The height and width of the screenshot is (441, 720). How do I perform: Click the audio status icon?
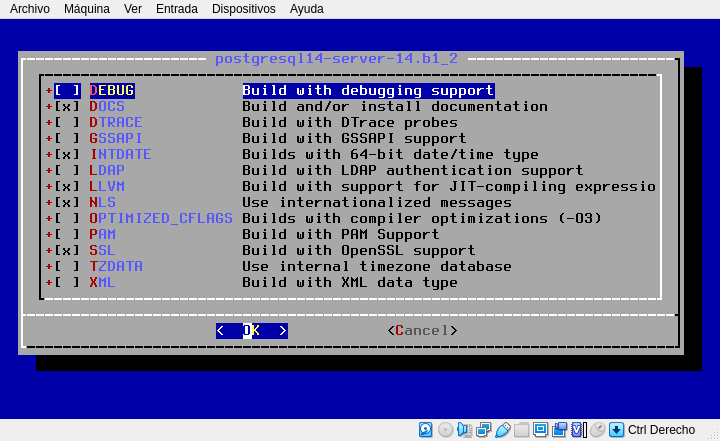464,430
